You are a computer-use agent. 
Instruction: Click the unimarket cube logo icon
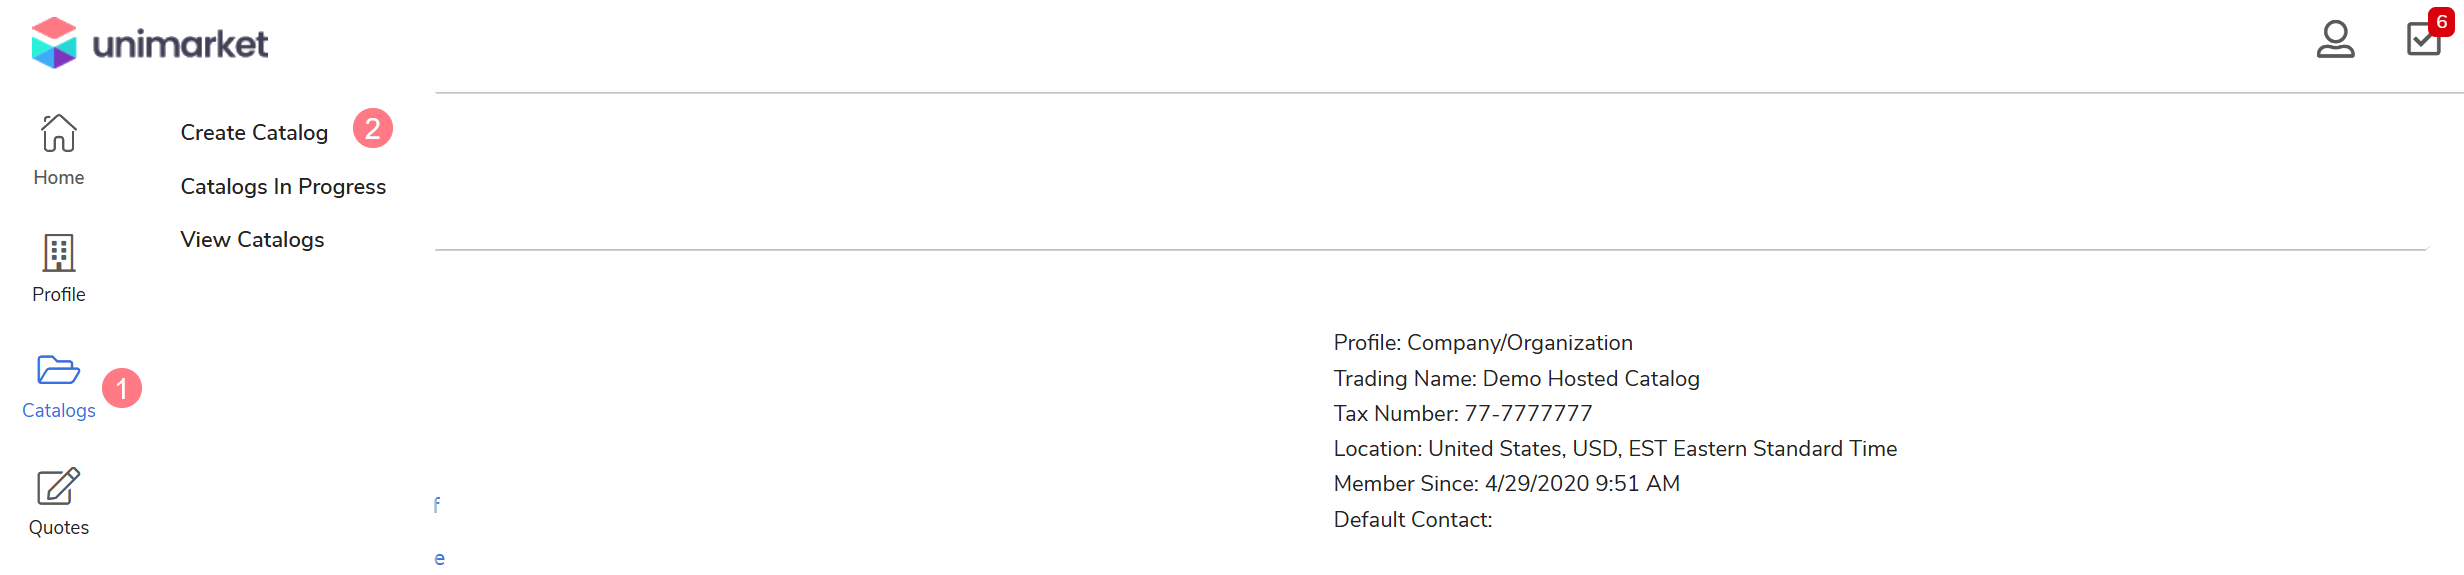(x=54, y=43)
